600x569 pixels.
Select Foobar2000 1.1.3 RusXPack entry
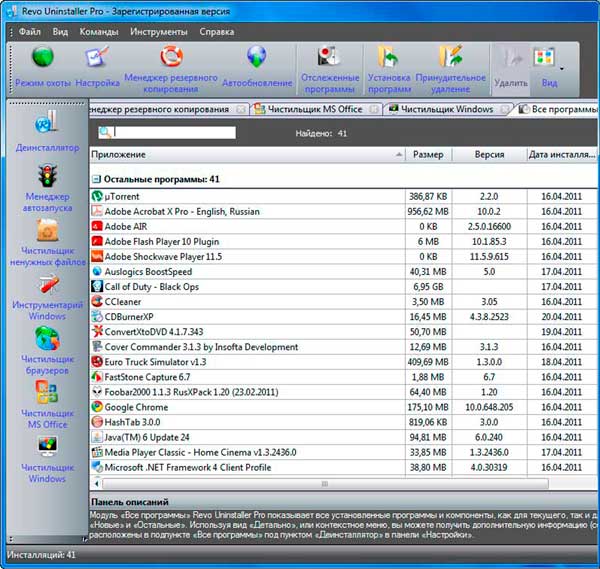click(x=344, y=392)
